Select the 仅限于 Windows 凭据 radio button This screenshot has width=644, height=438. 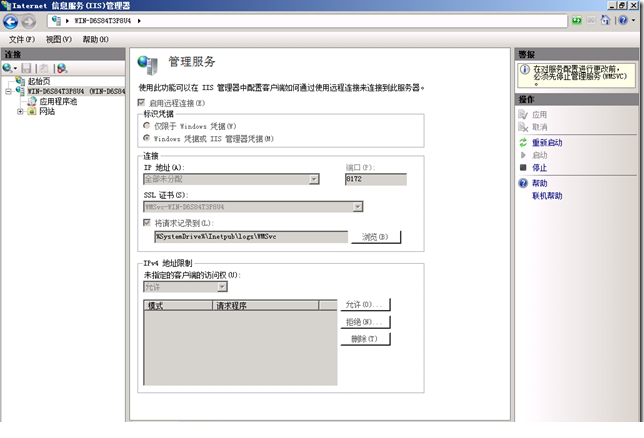pos(146,125)
